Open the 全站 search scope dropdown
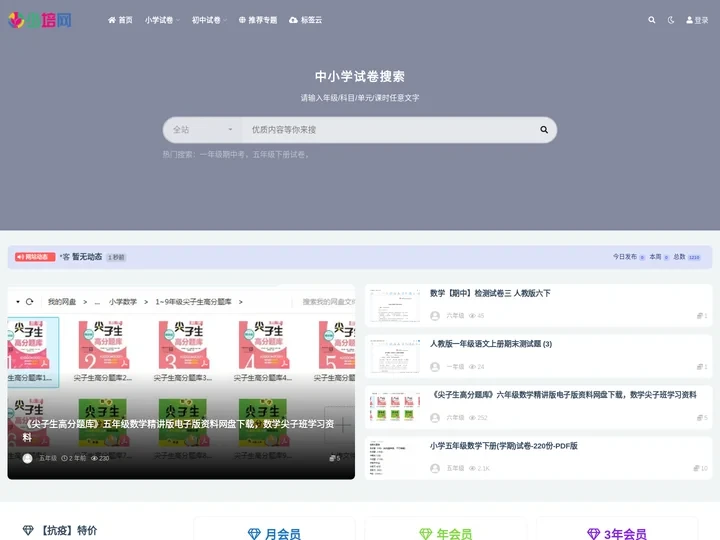Viewport: 720px width, 540px height. (202, 130)
